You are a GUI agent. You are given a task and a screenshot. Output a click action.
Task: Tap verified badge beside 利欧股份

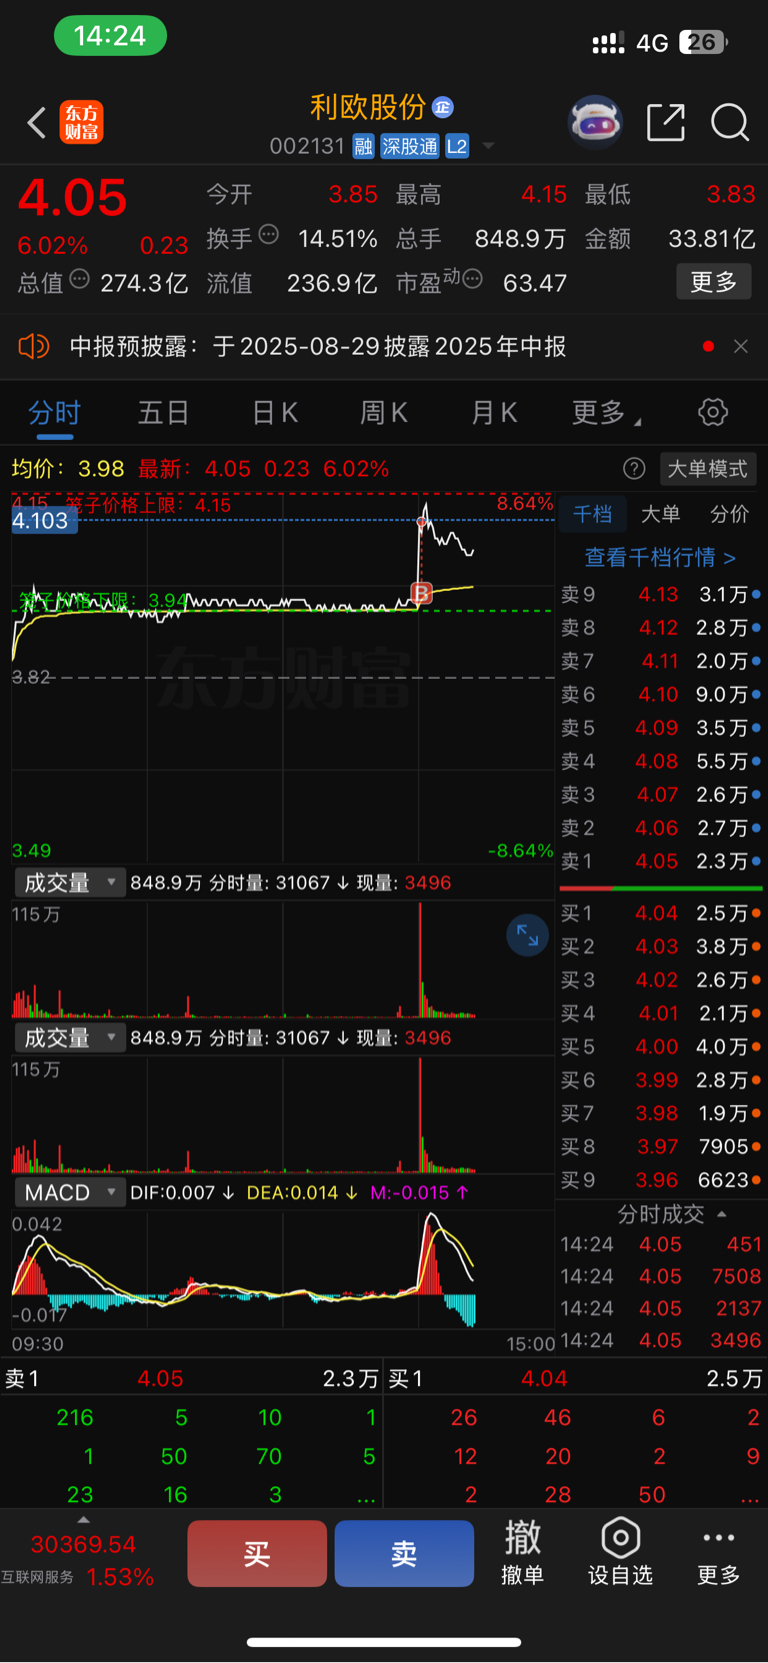(x=443, y=107)
